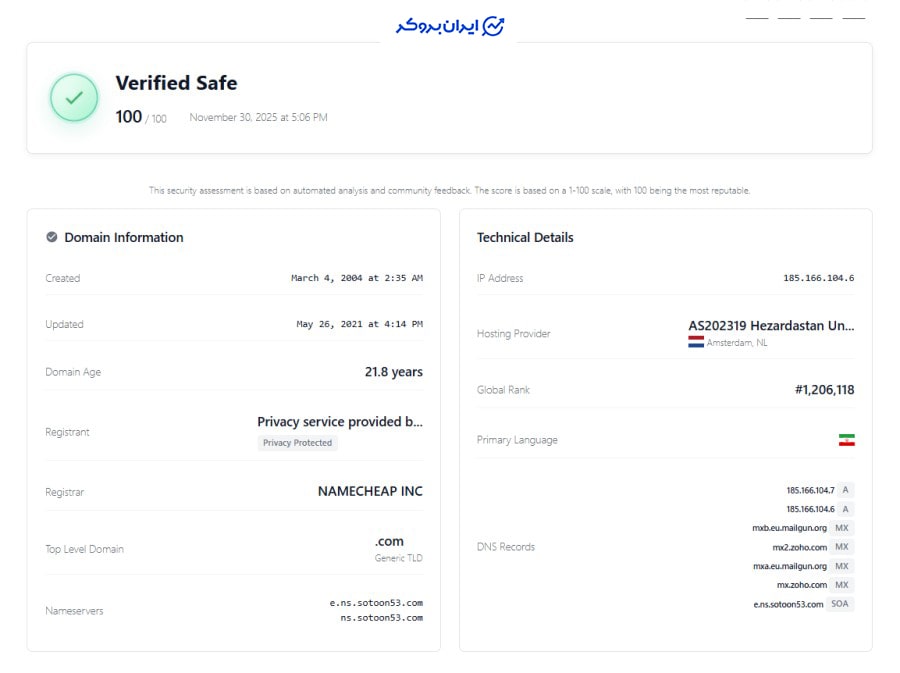Click the NAMECHEAP INC registrar name
Screen dimensions: 900x673
click(x=370, y=491)
